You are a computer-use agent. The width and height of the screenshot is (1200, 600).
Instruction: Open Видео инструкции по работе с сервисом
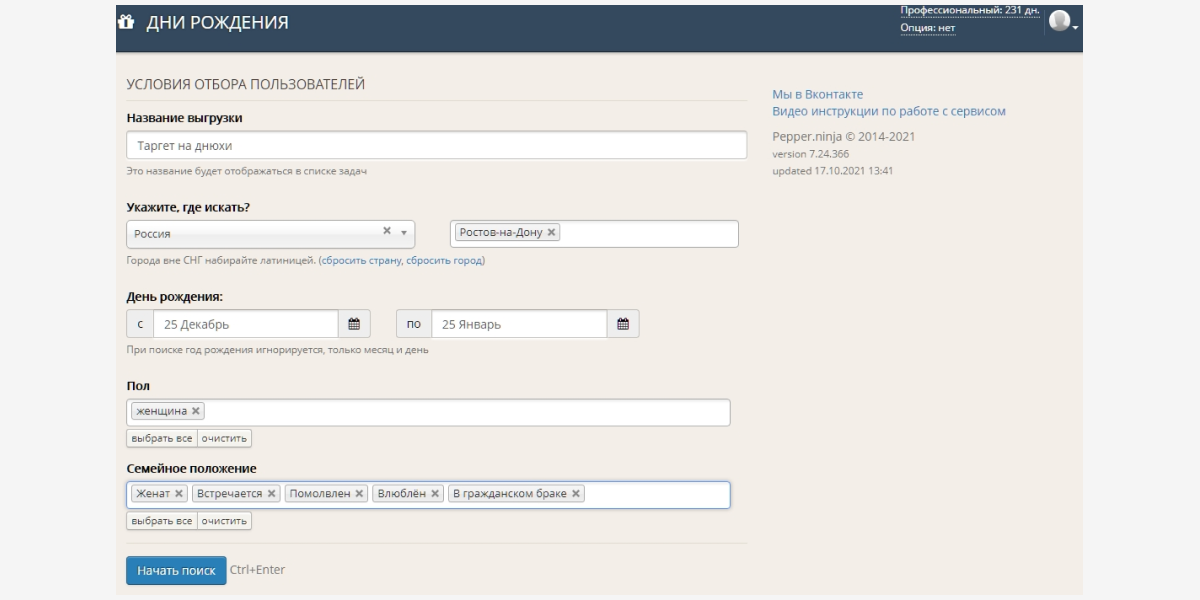(888, 111)
